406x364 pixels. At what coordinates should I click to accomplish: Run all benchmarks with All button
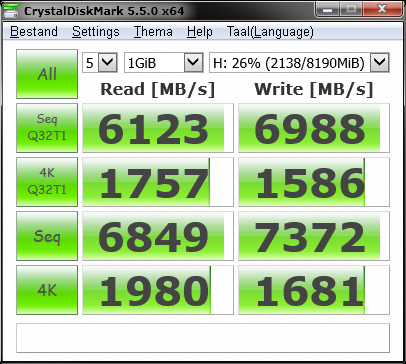coord(47,74)
